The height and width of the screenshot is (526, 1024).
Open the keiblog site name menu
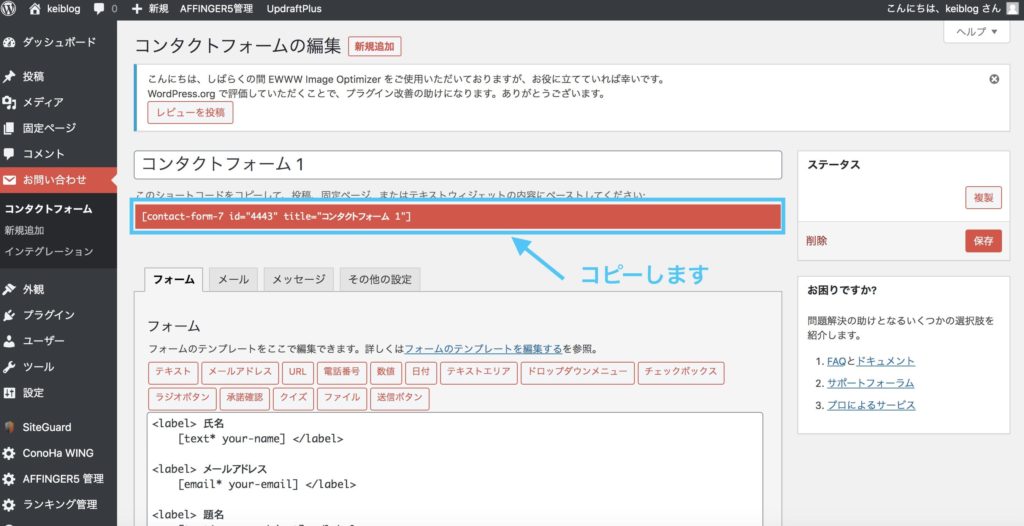[x=63, y=9]
